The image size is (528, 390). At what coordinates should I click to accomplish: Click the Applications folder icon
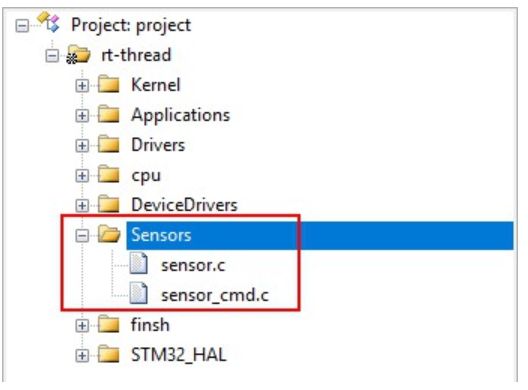coord(108,114)
